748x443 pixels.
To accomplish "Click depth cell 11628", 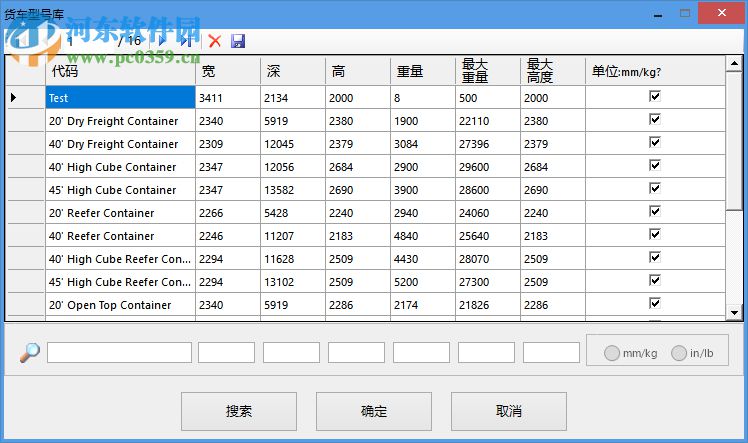I will tap(293, 259).
